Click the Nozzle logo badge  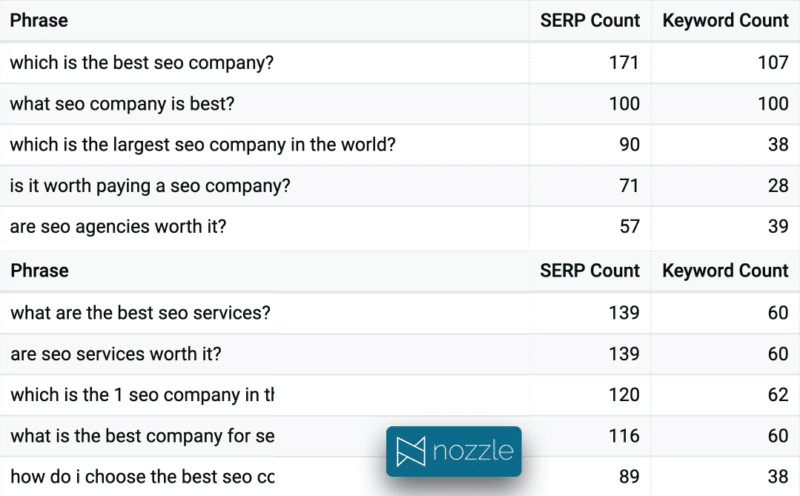(x=453, y=450)
